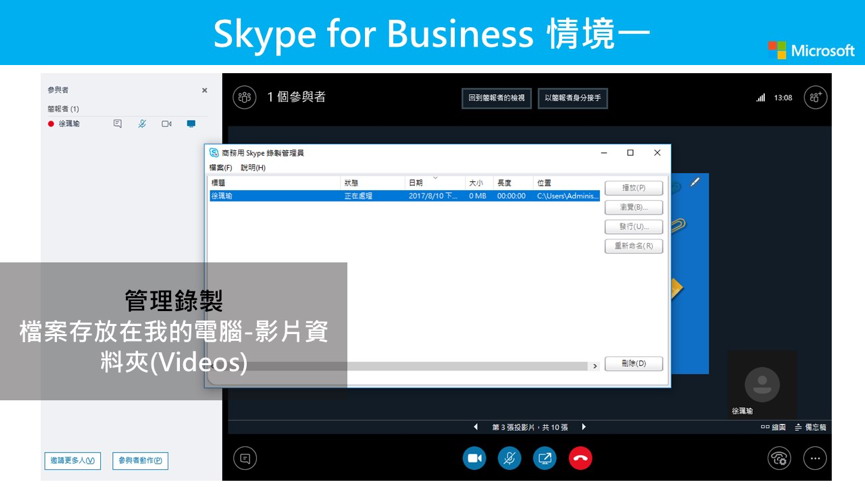Click the 00:00:00 length cell
Screen dimensions: 865x487
(x=511, y=196)
